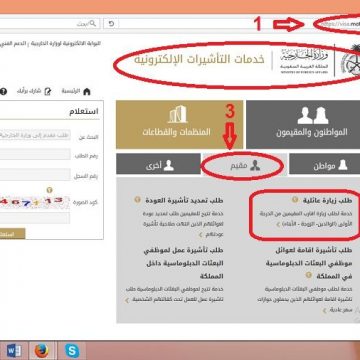Viewport: 360px width, 360px height.
Task: Launch Firefox from the taskbar
Action: (42, 351)
